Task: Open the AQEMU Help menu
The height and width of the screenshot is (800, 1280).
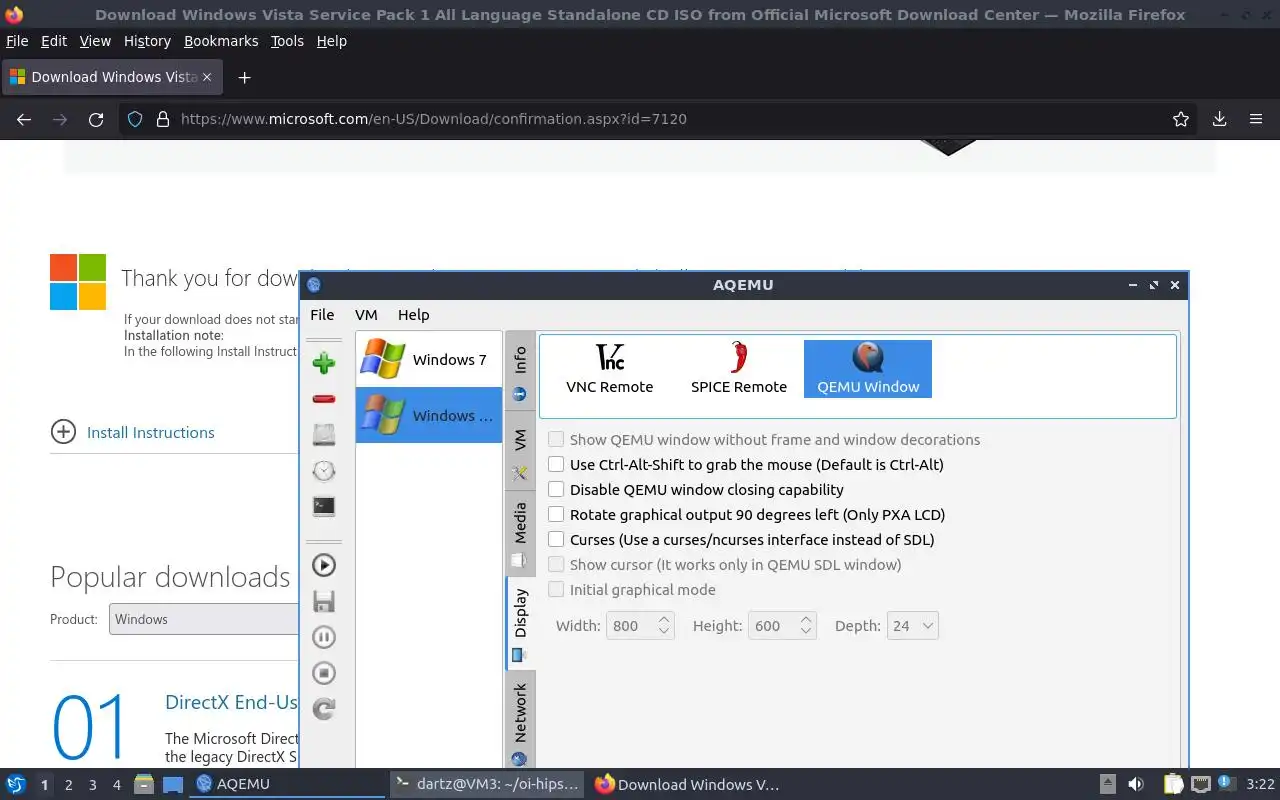Action: [x=413, y=314]
